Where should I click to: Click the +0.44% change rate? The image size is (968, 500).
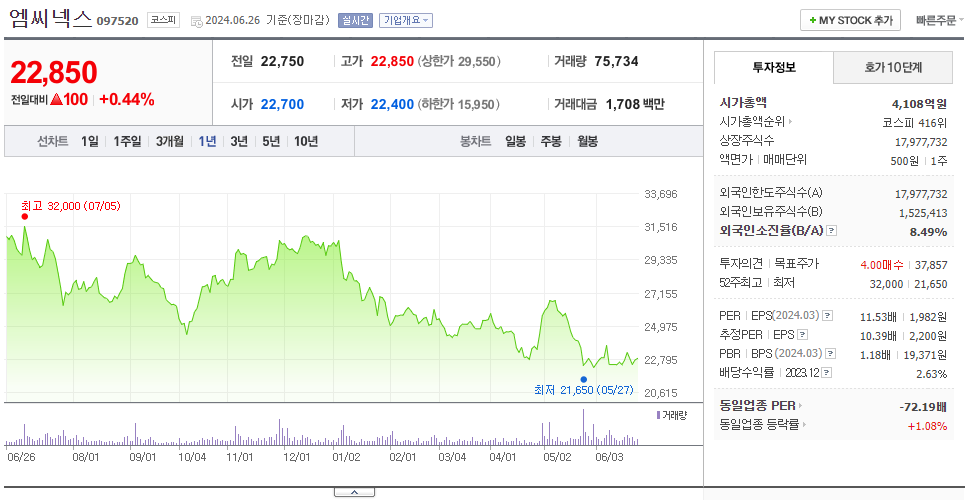(x=127, y=99)
